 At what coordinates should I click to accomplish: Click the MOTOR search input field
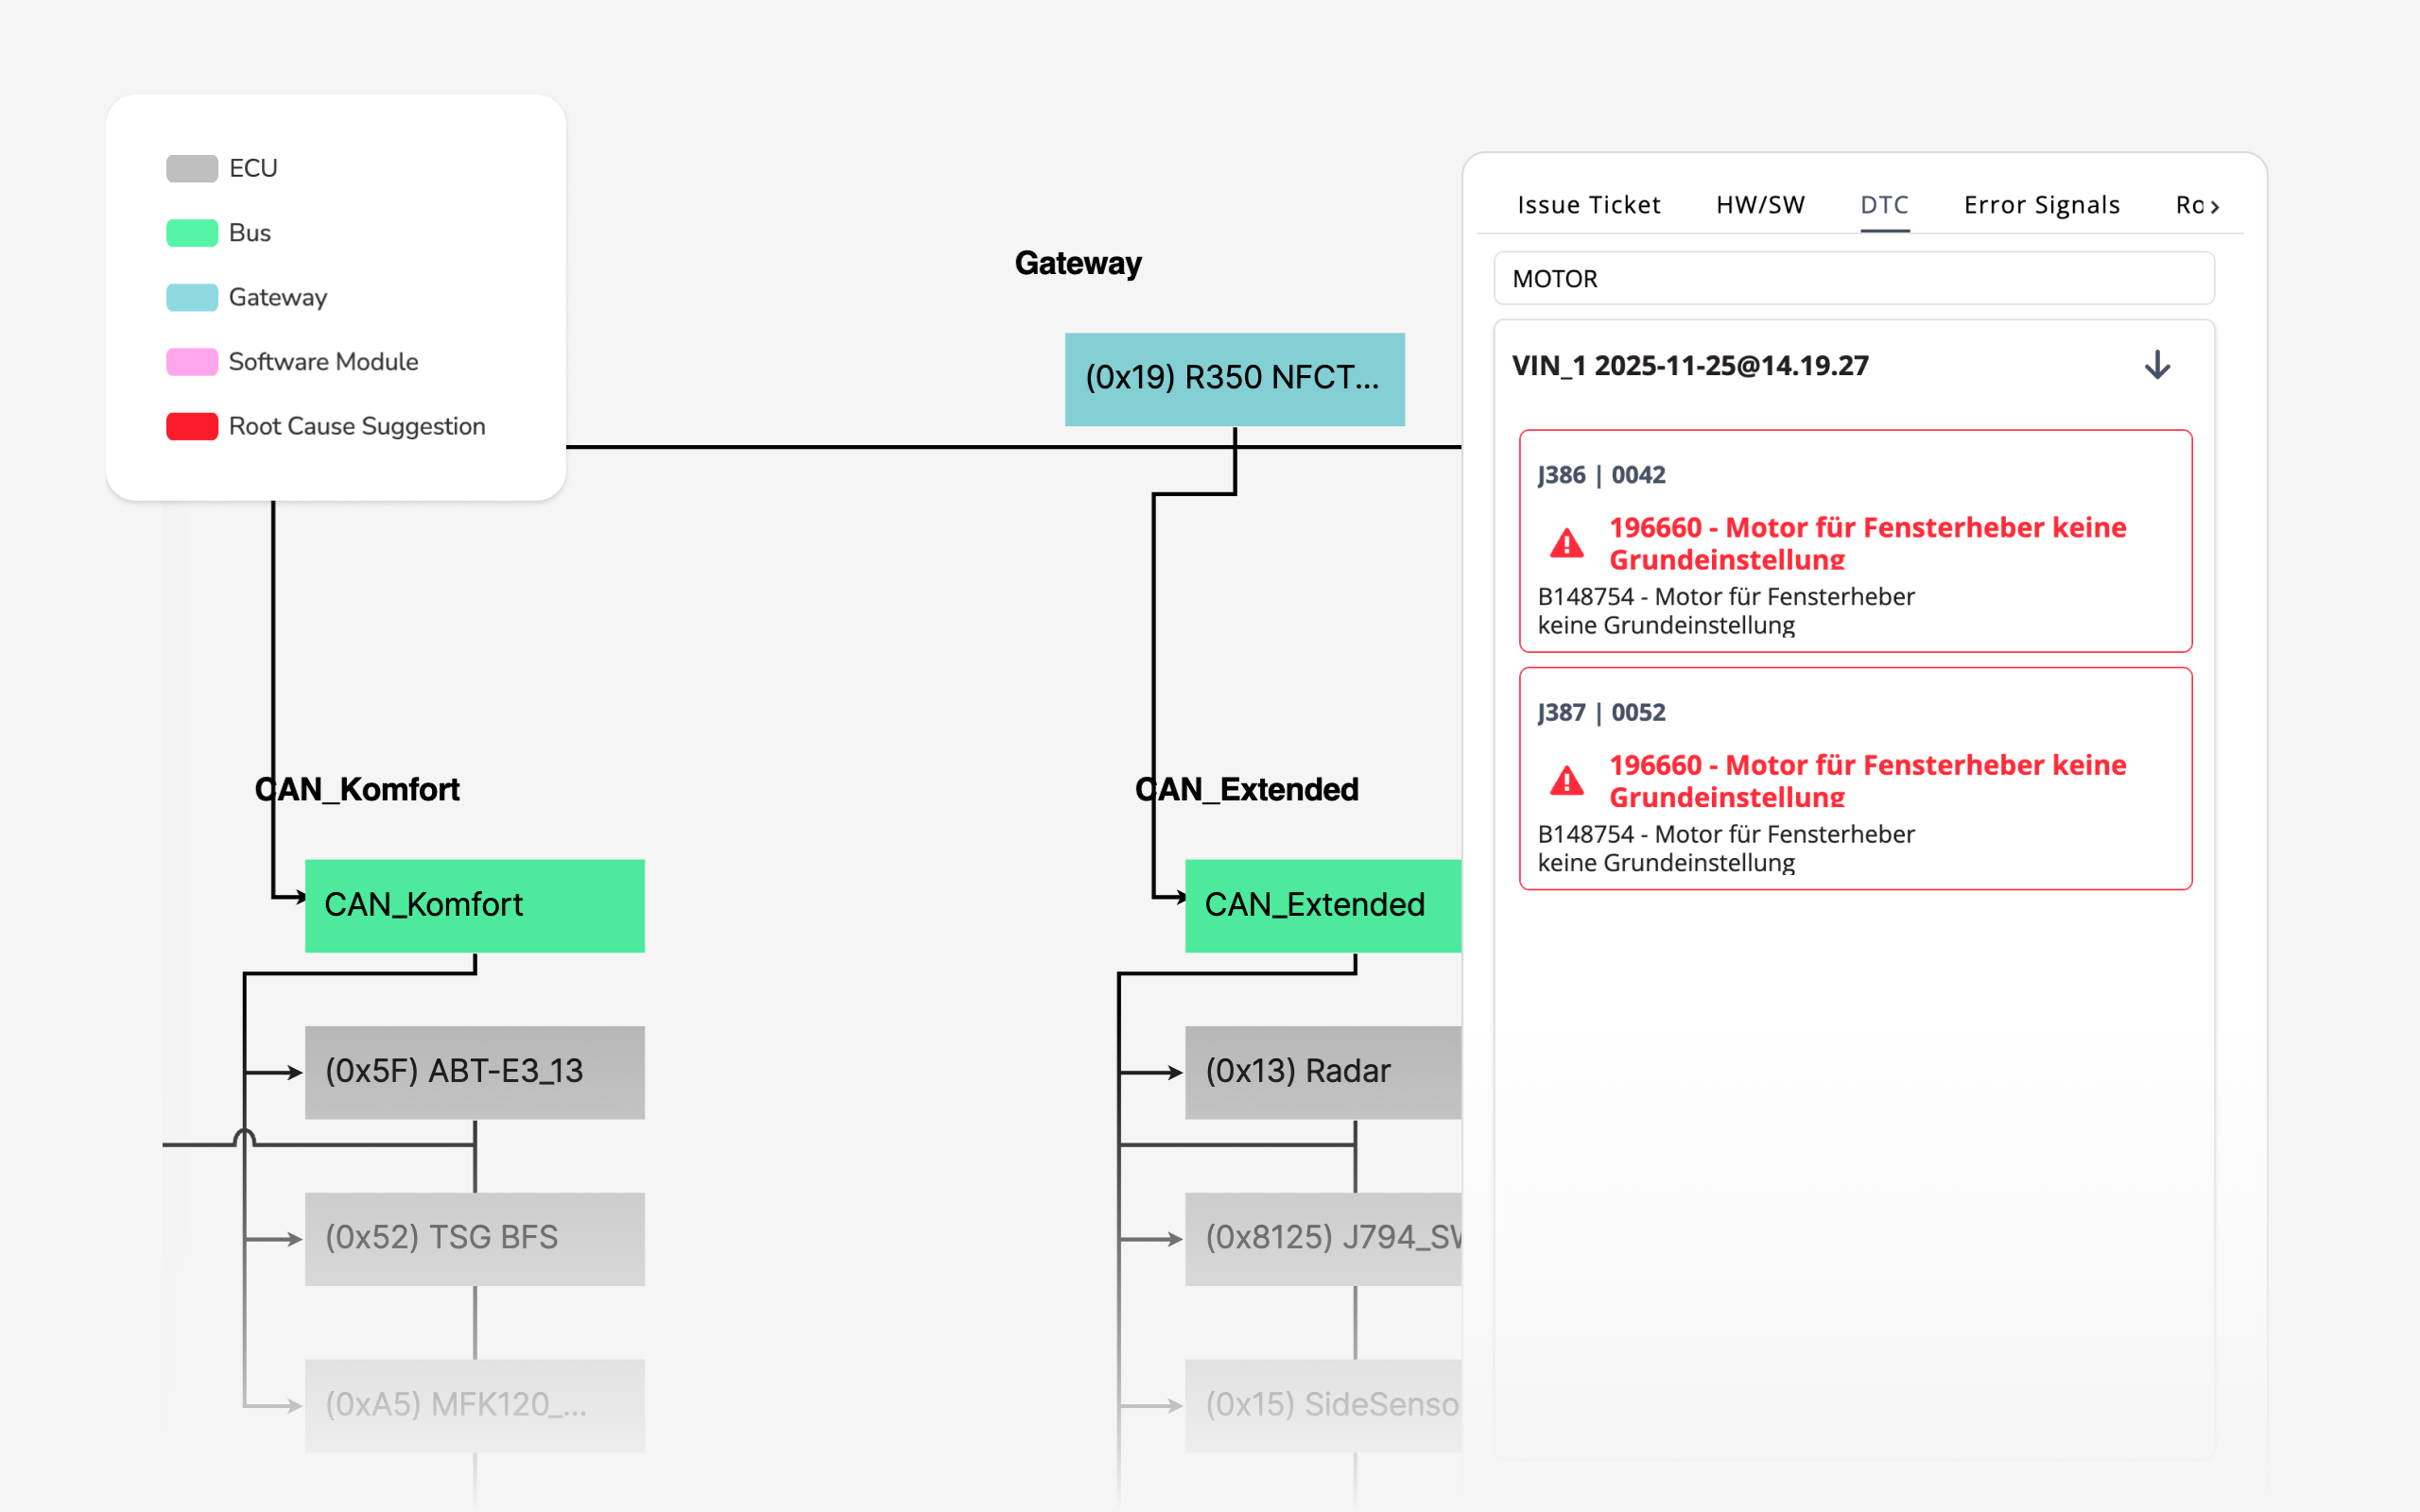point(1853,279)
